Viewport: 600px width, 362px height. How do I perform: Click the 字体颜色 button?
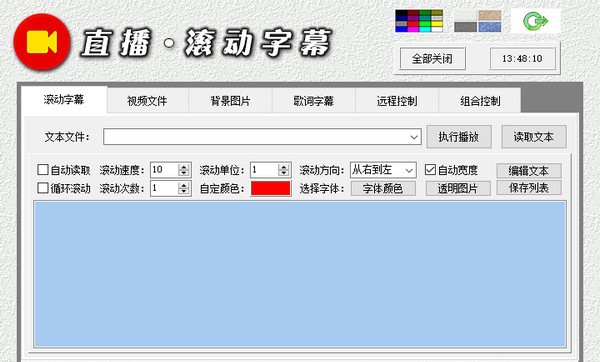click(x=383, y=188)
